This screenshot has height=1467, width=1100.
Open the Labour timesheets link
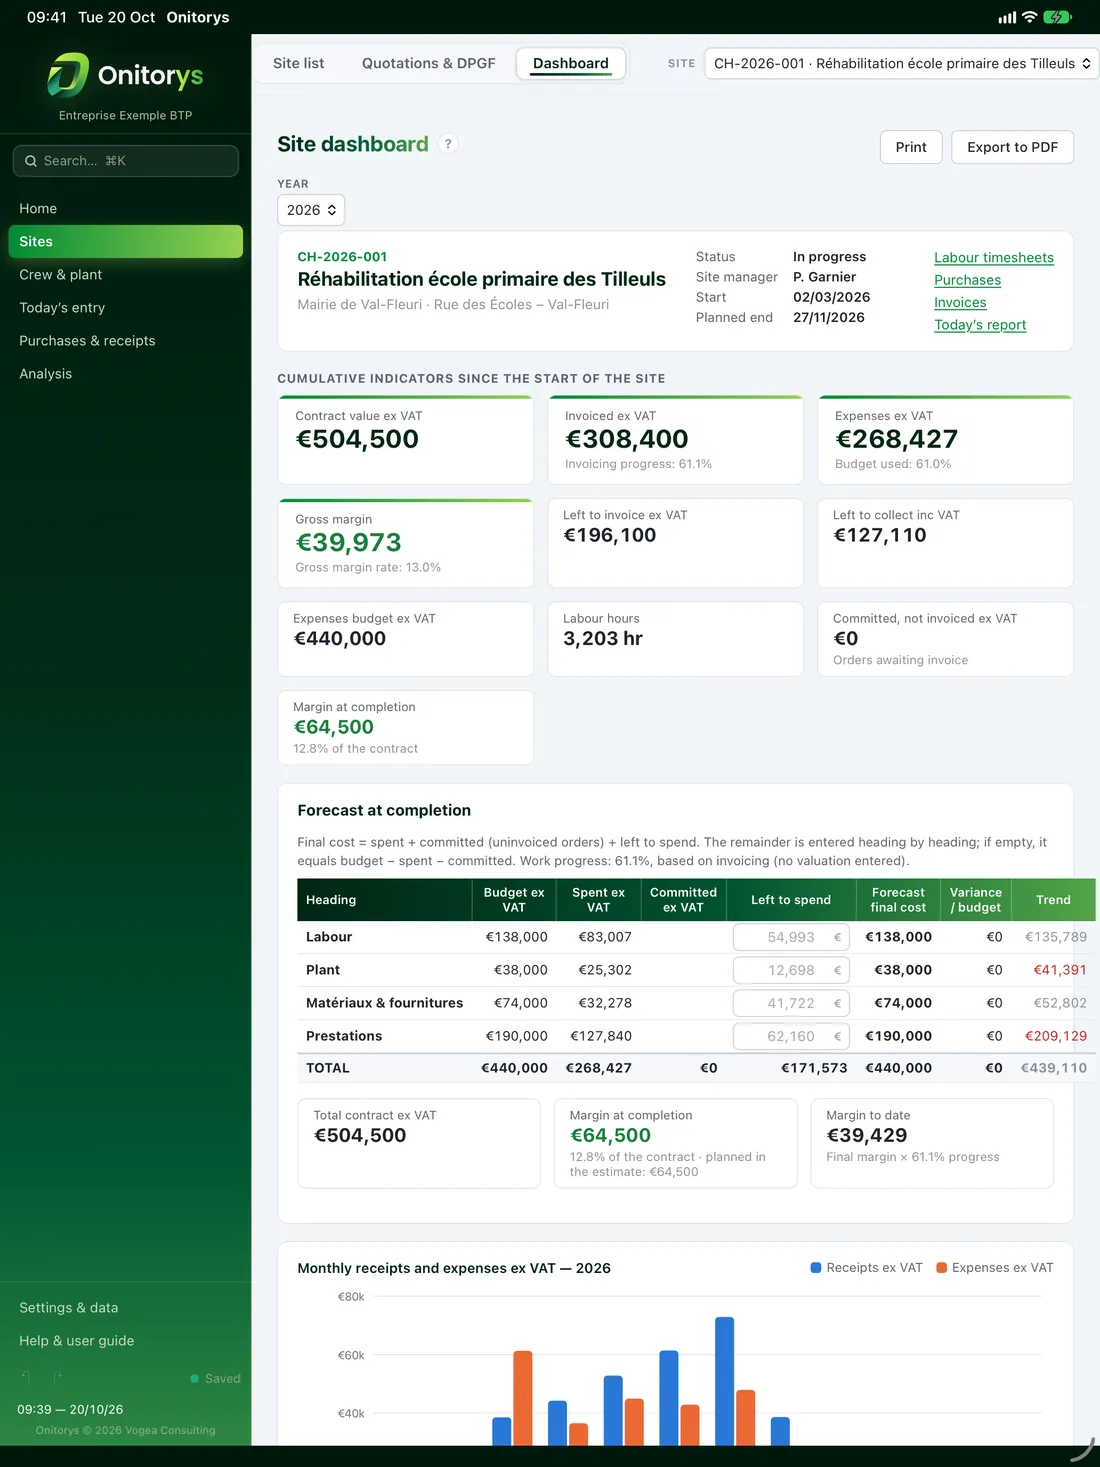coord(994,257)
